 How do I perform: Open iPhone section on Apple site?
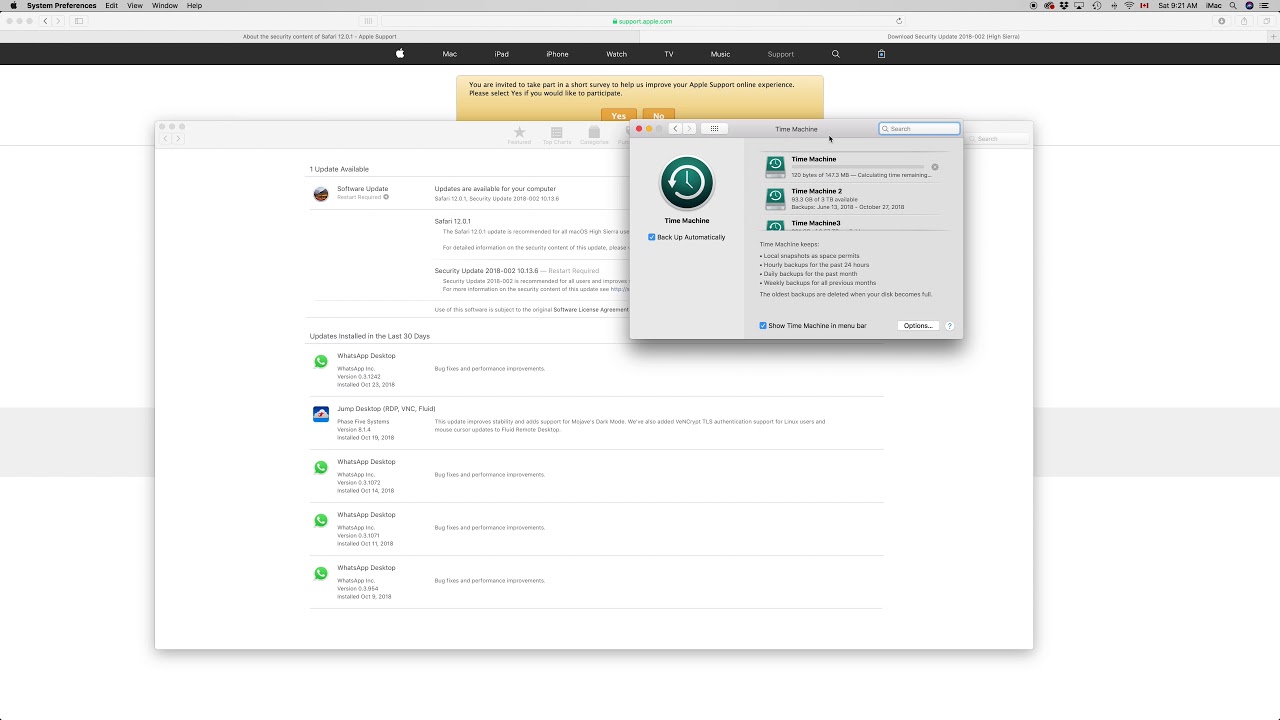click(557, 54)
